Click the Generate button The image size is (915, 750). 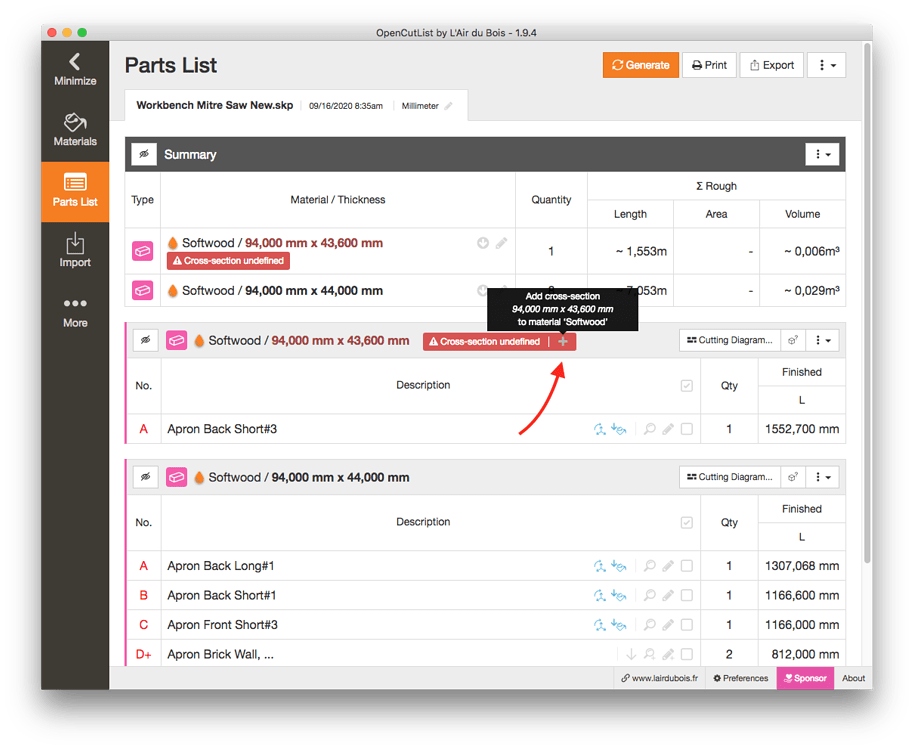pos(641,64)
